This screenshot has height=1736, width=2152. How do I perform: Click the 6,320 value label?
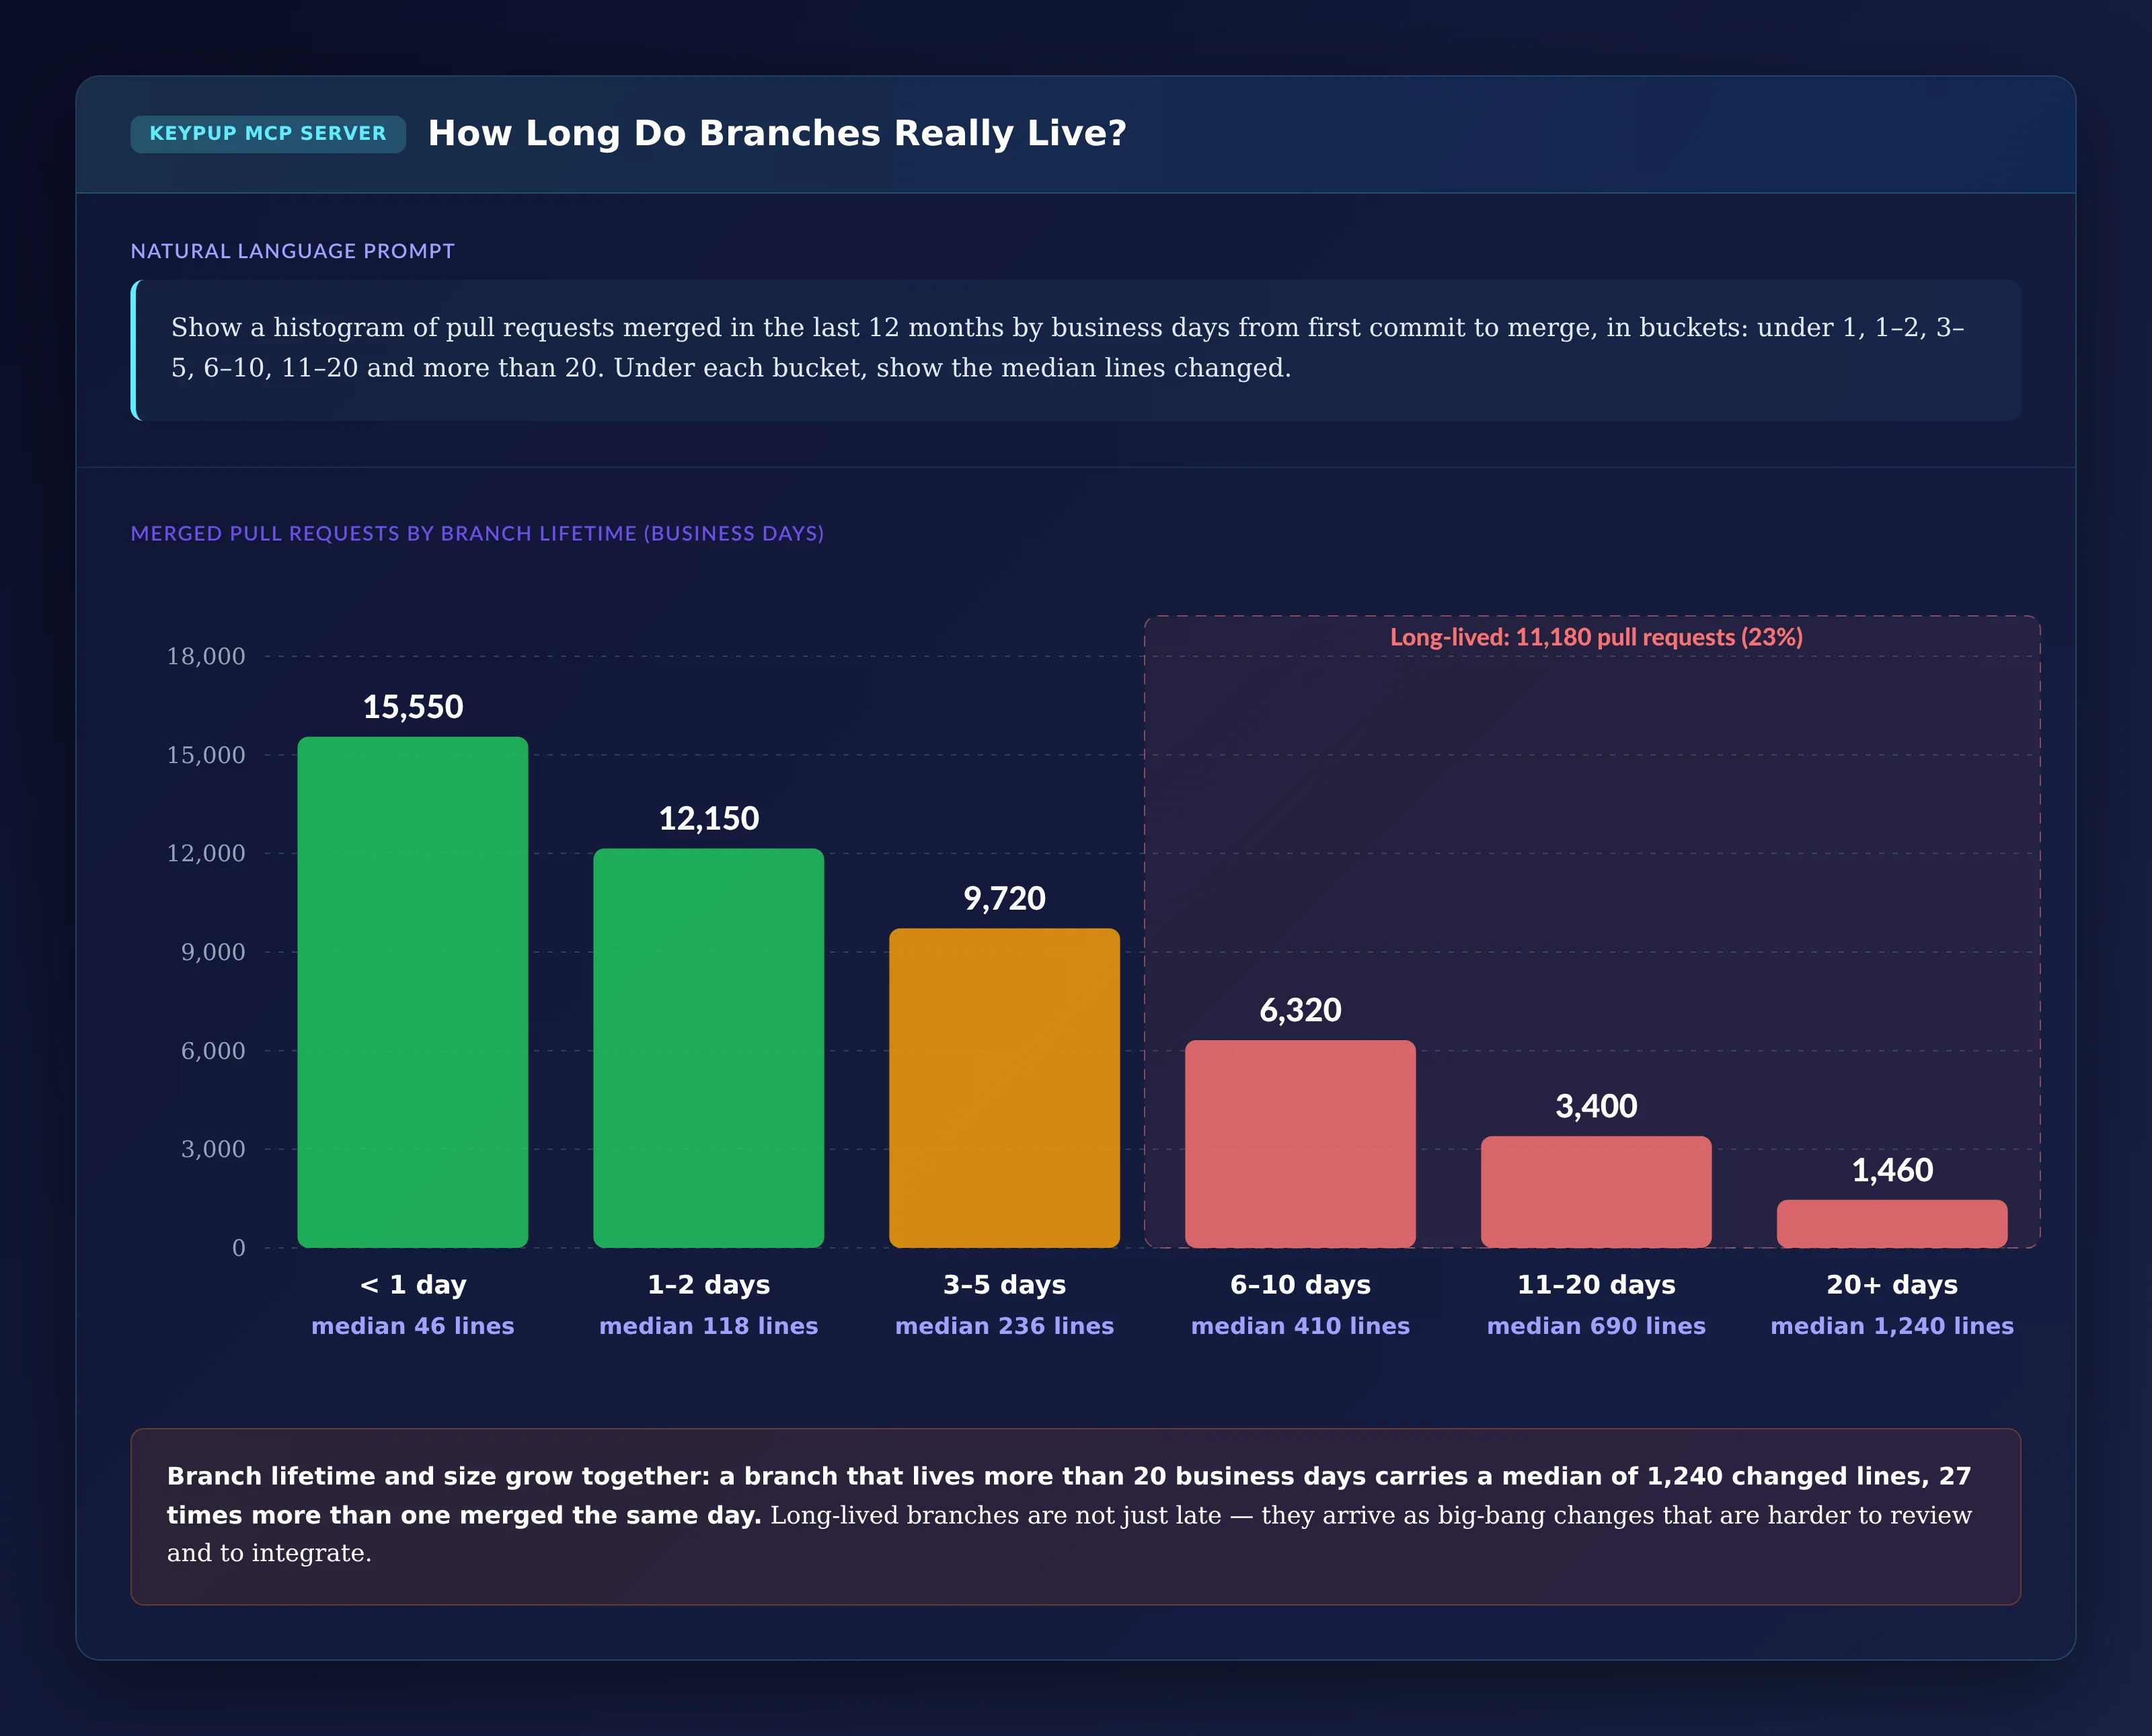1301,1011
